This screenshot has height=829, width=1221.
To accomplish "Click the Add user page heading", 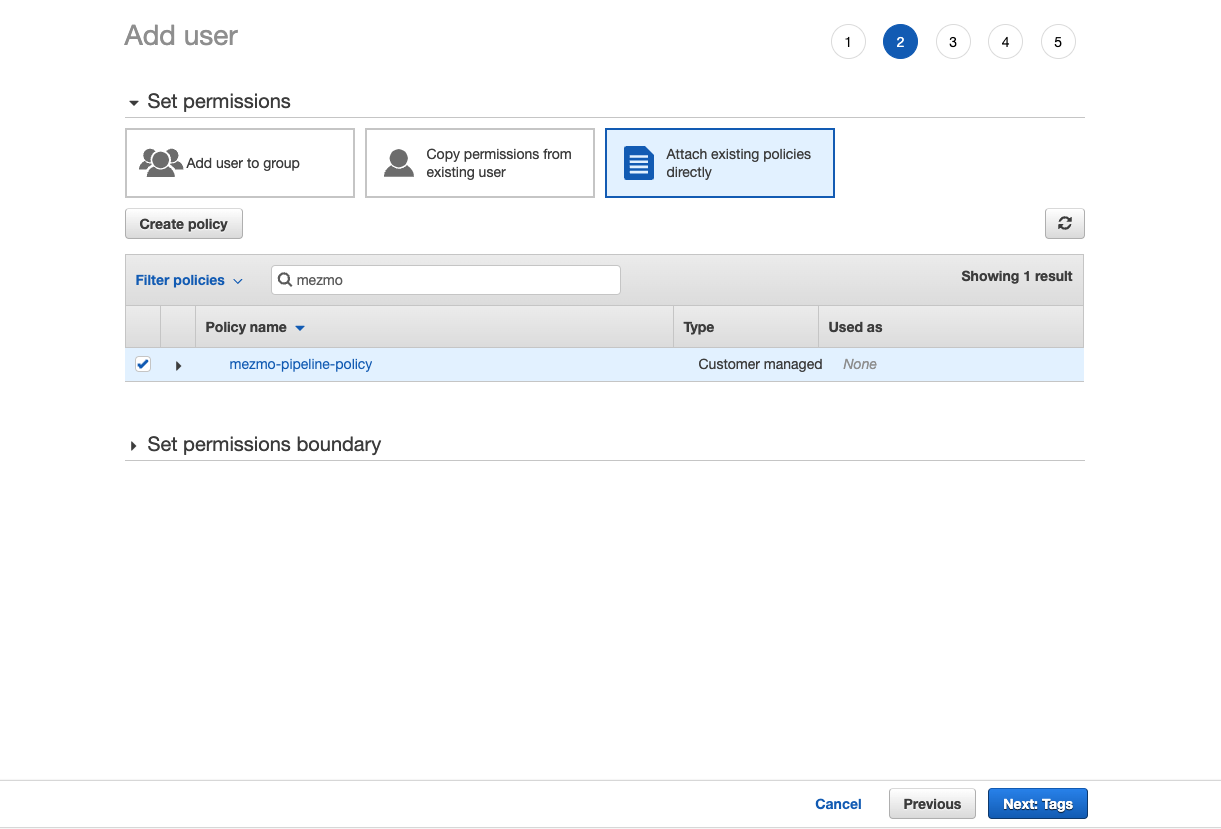I will [x=181, y=36].
